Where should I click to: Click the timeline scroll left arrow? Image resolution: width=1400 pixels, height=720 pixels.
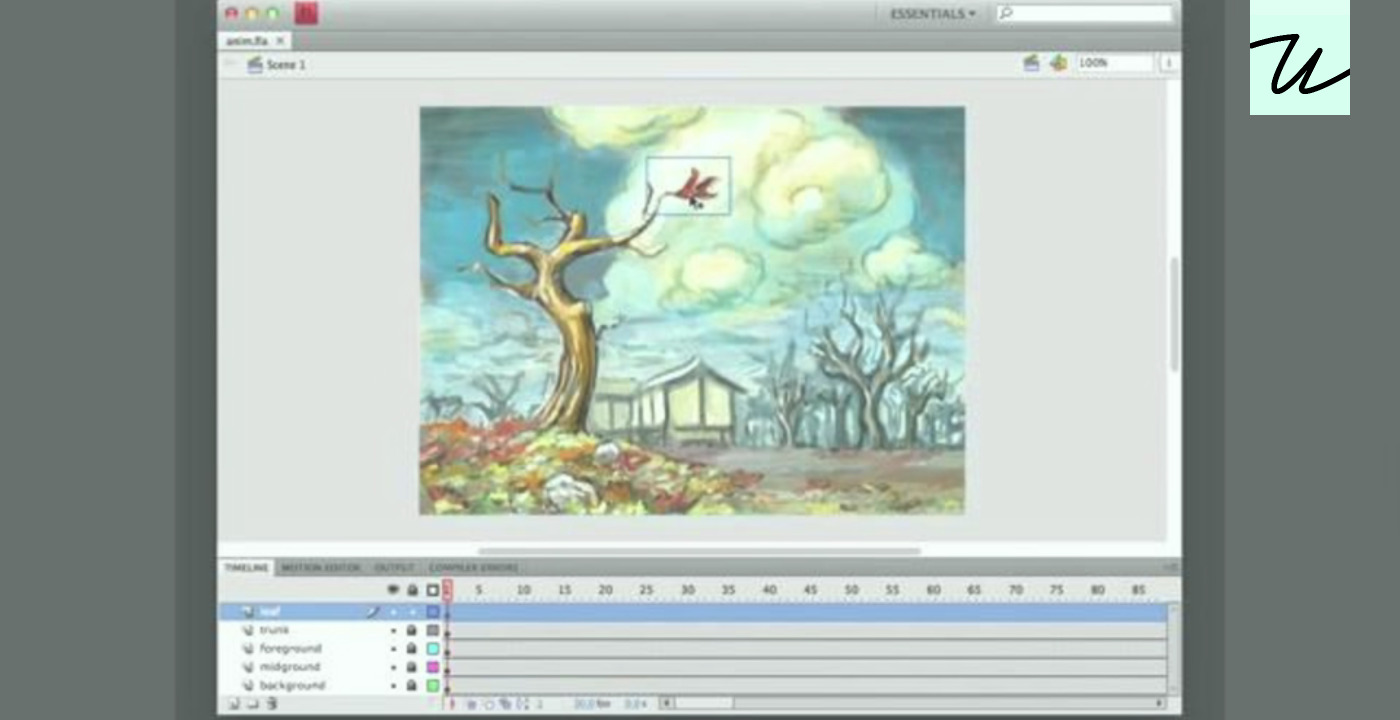coord(667,704)
